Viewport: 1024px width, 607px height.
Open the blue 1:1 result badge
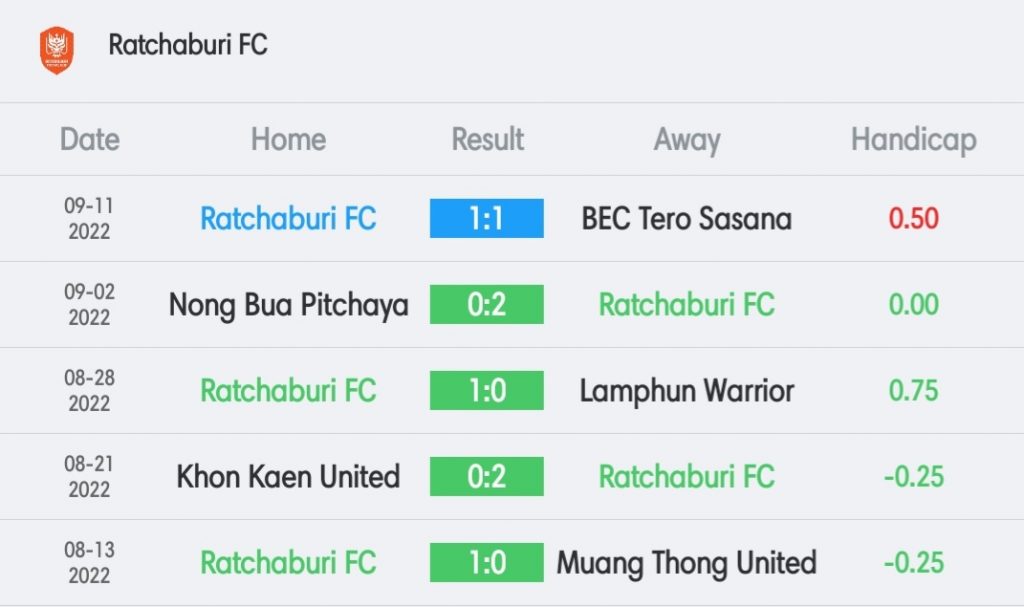point(487,218)
